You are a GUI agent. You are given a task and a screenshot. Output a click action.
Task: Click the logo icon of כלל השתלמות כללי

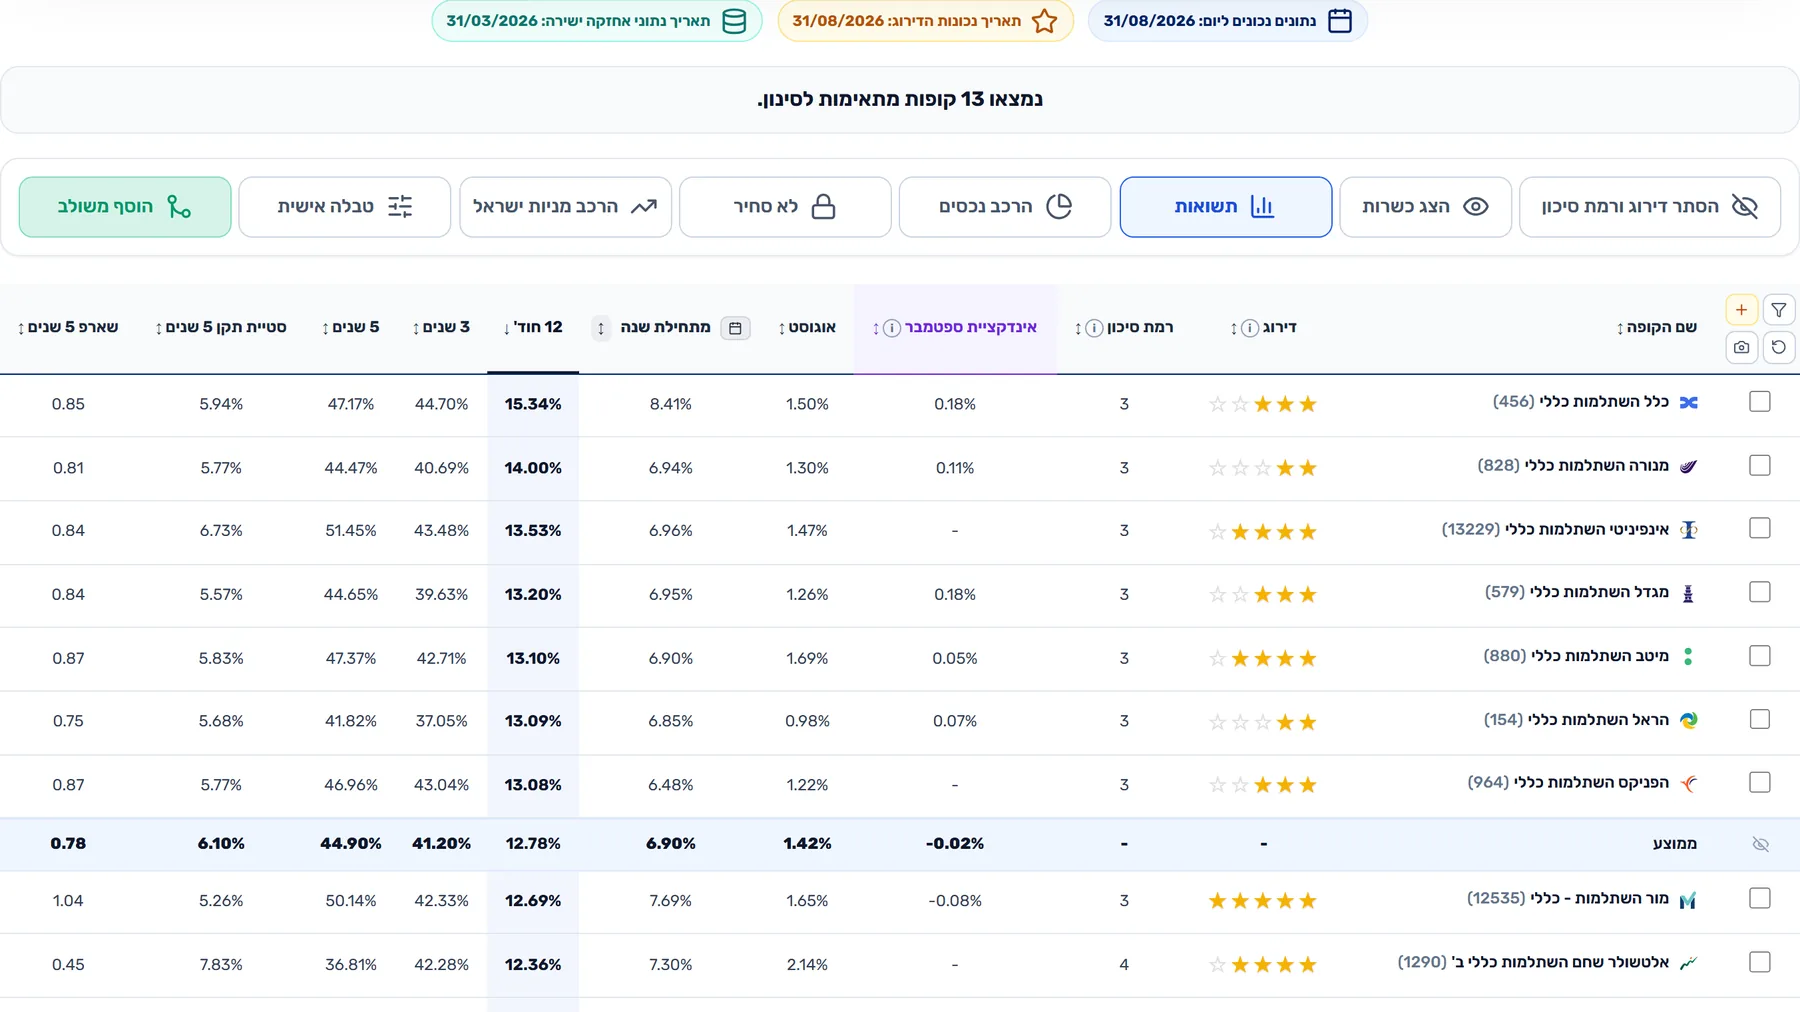[x=1688, y=403]
